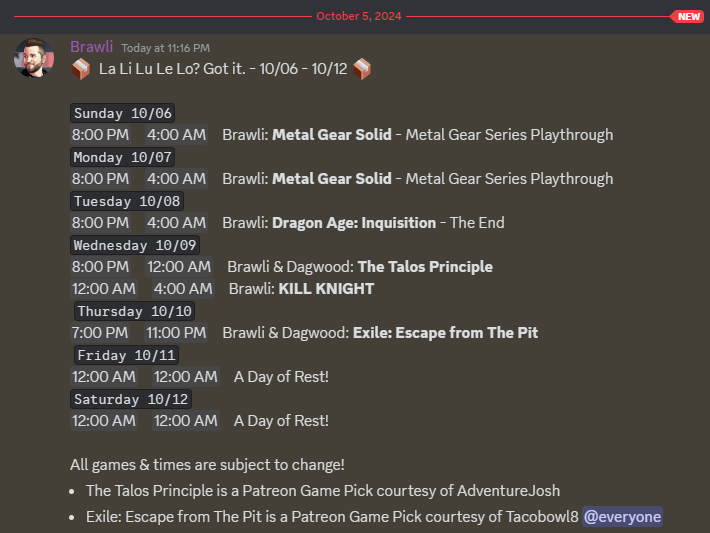Click the bold KILL KNIGHT title

coord(326,289)
